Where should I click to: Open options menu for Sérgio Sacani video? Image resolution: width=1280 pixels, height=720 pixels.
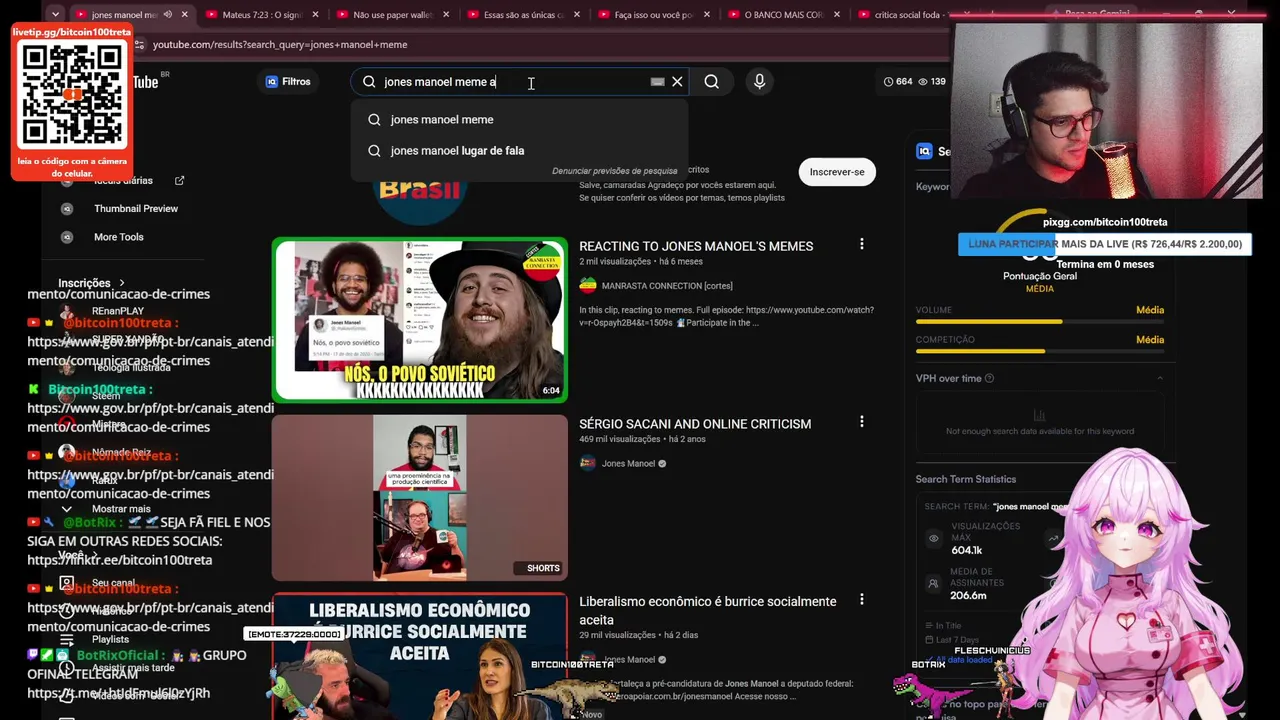pyautogui.click(x=861, y=422)
